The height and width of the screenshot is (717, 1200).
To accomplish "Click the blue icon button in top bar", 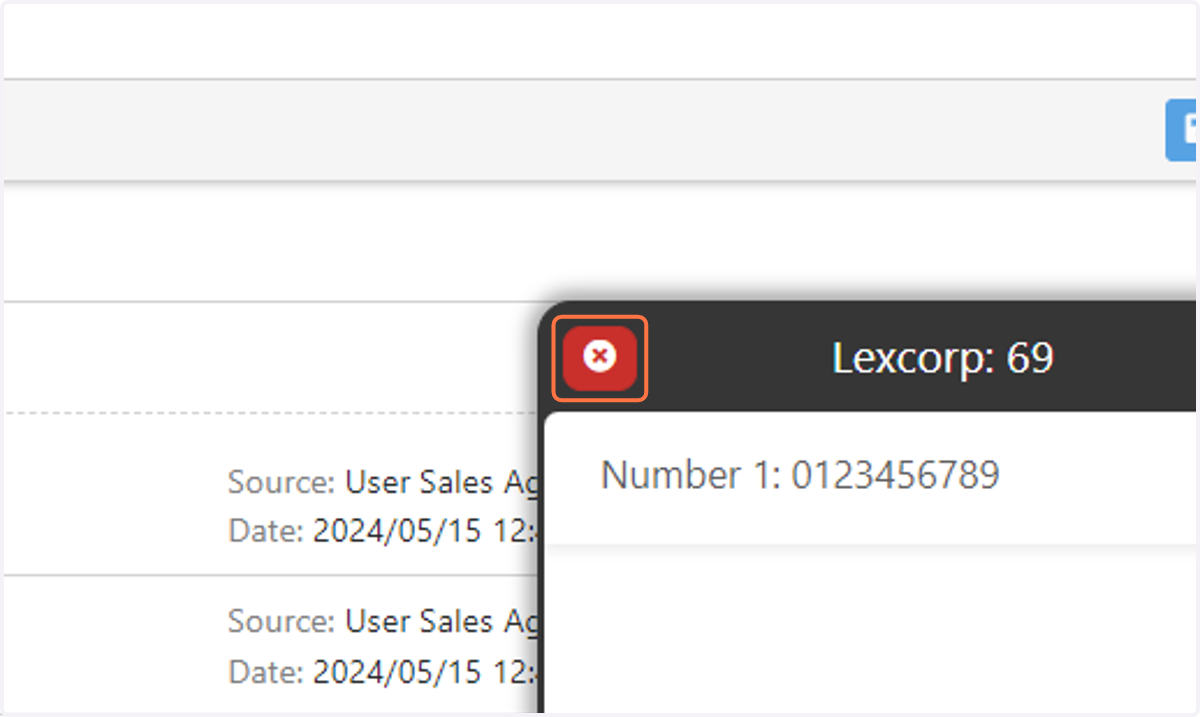I will 1183,130.
